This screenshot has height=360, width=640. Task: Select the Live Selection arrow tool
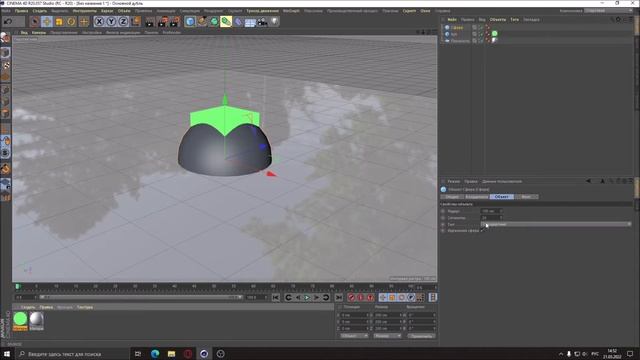click(x=35, y=21)
